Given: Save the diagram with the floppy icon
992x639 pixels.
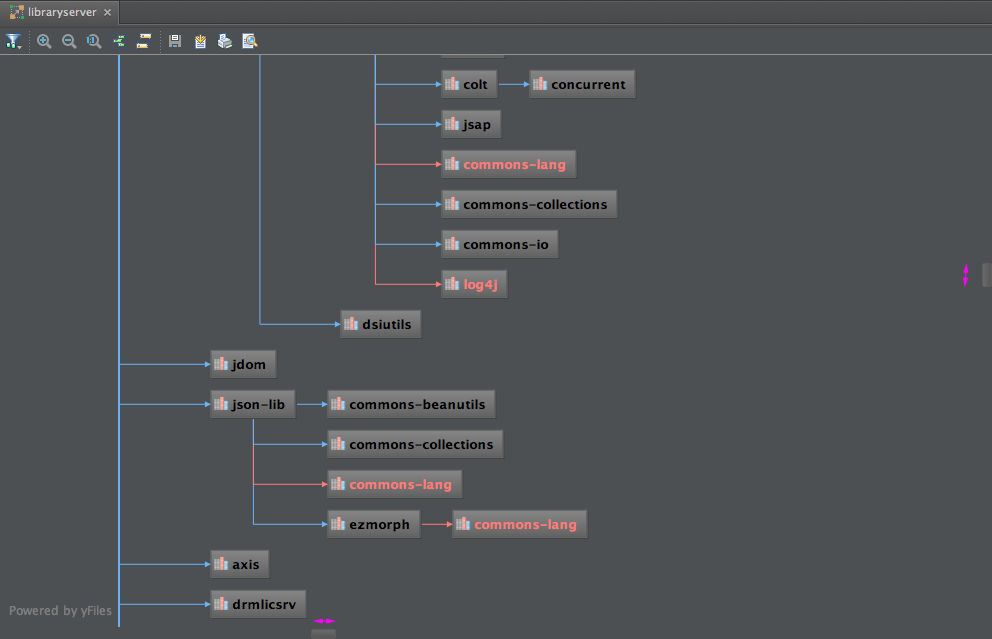Looking at the screenshot, I should pos(175,42).
